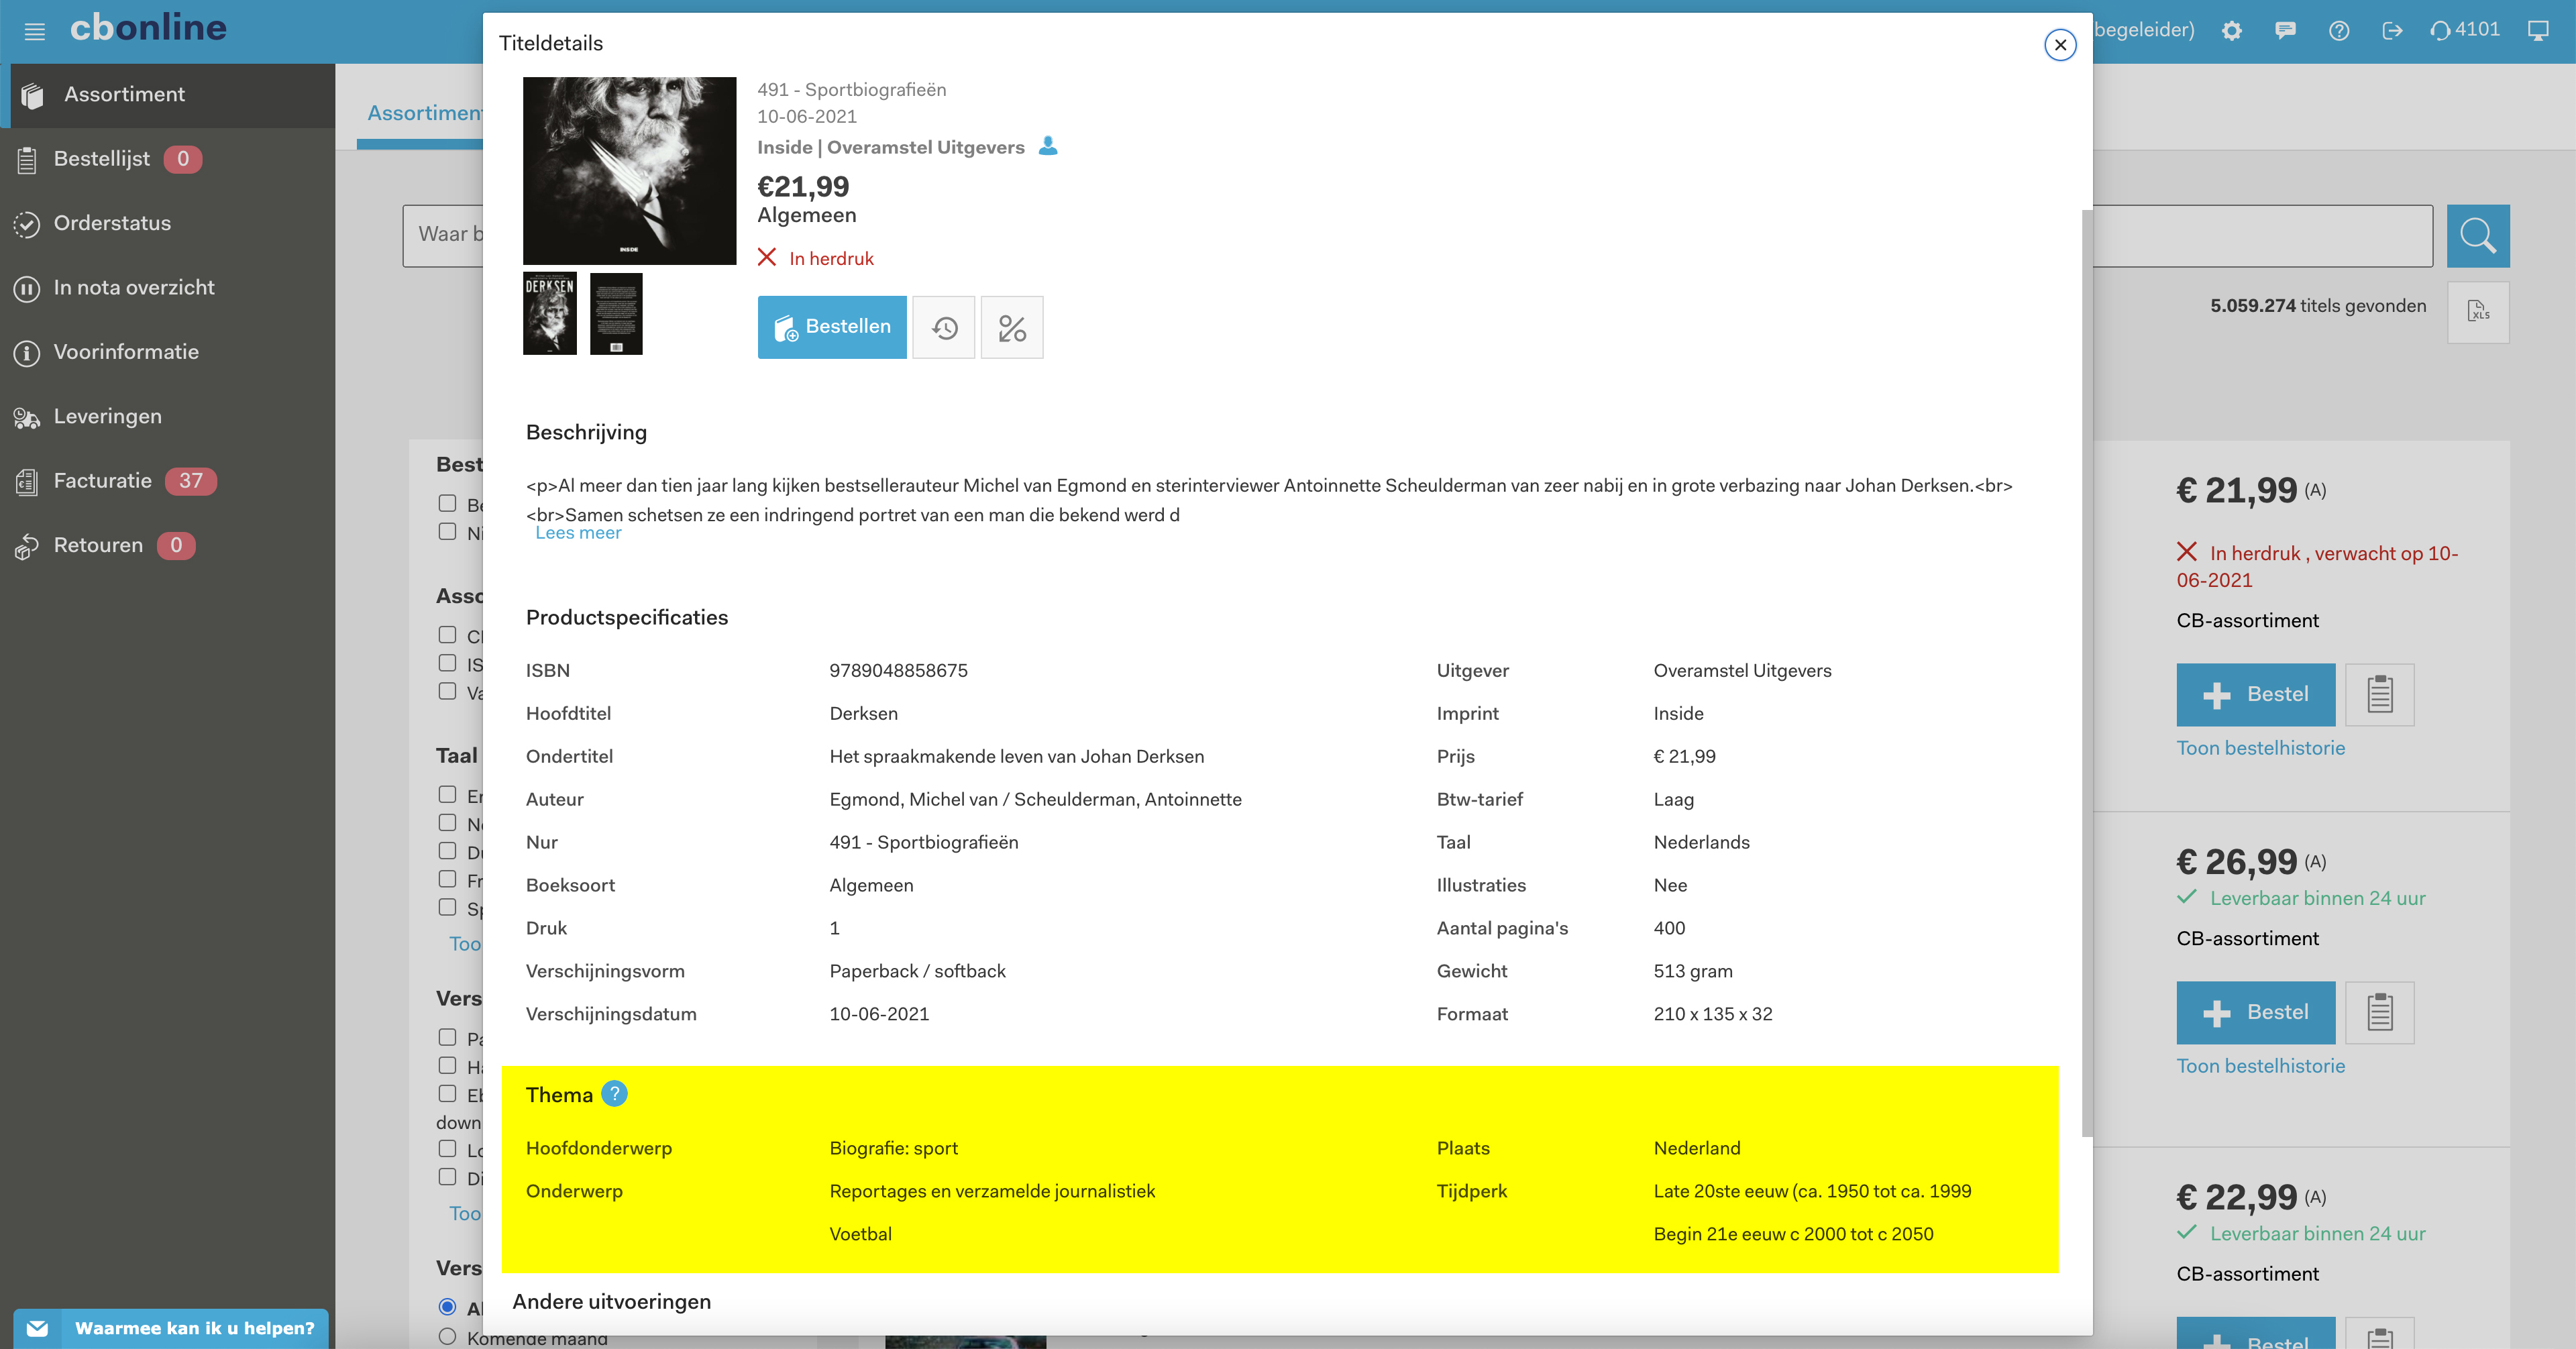This screenshot has width=2576, height=1349.
Task: Select the DERKSEN front cover thumbnail
Action: click(550, 313)
